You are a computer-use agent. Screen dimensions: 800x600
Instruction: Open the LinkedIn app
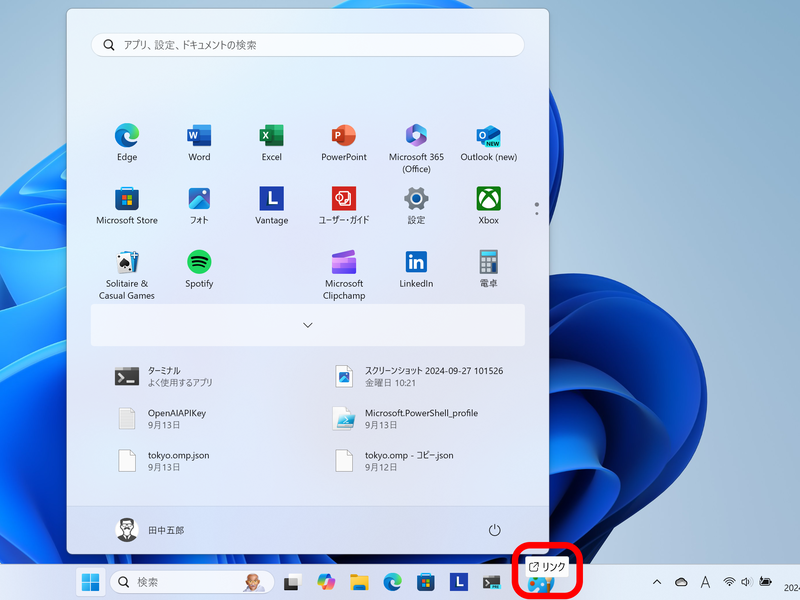pyautogui.click(x=416, y=269)
